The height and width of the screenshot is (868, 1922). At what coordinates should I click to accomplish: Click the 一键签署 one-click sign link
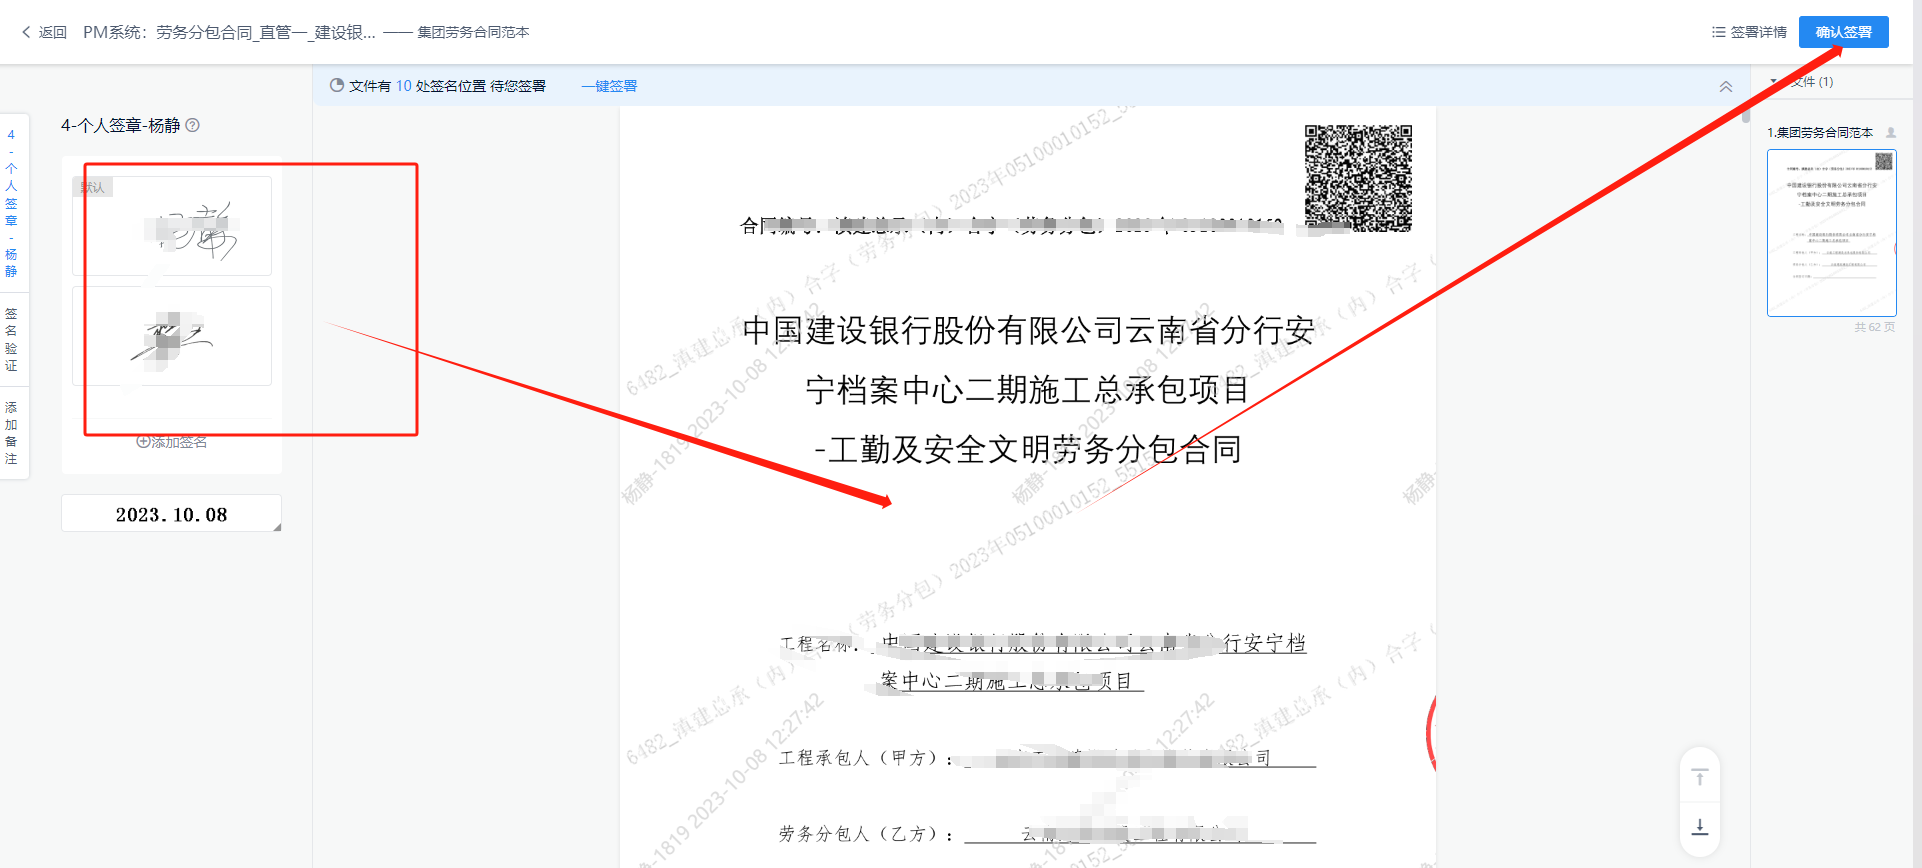click(x=609, y=86)
